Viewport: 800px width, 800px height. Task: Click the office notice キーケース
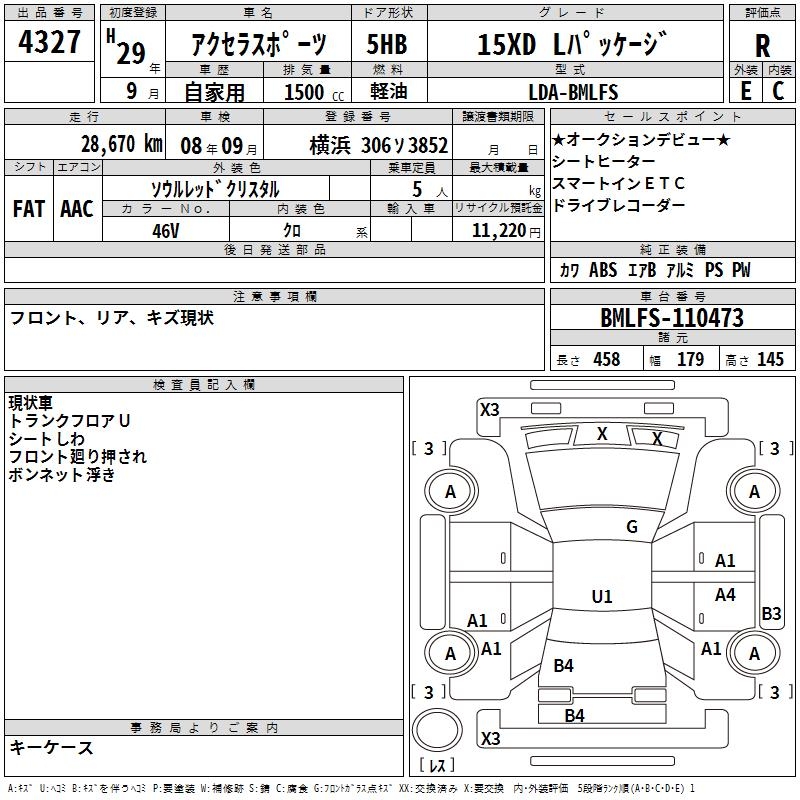pos(52,747)
